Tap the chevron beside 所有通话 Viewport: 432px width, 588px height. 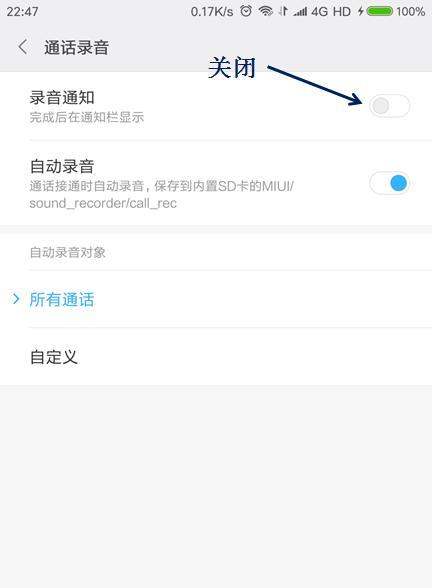[x=16, y=299]
